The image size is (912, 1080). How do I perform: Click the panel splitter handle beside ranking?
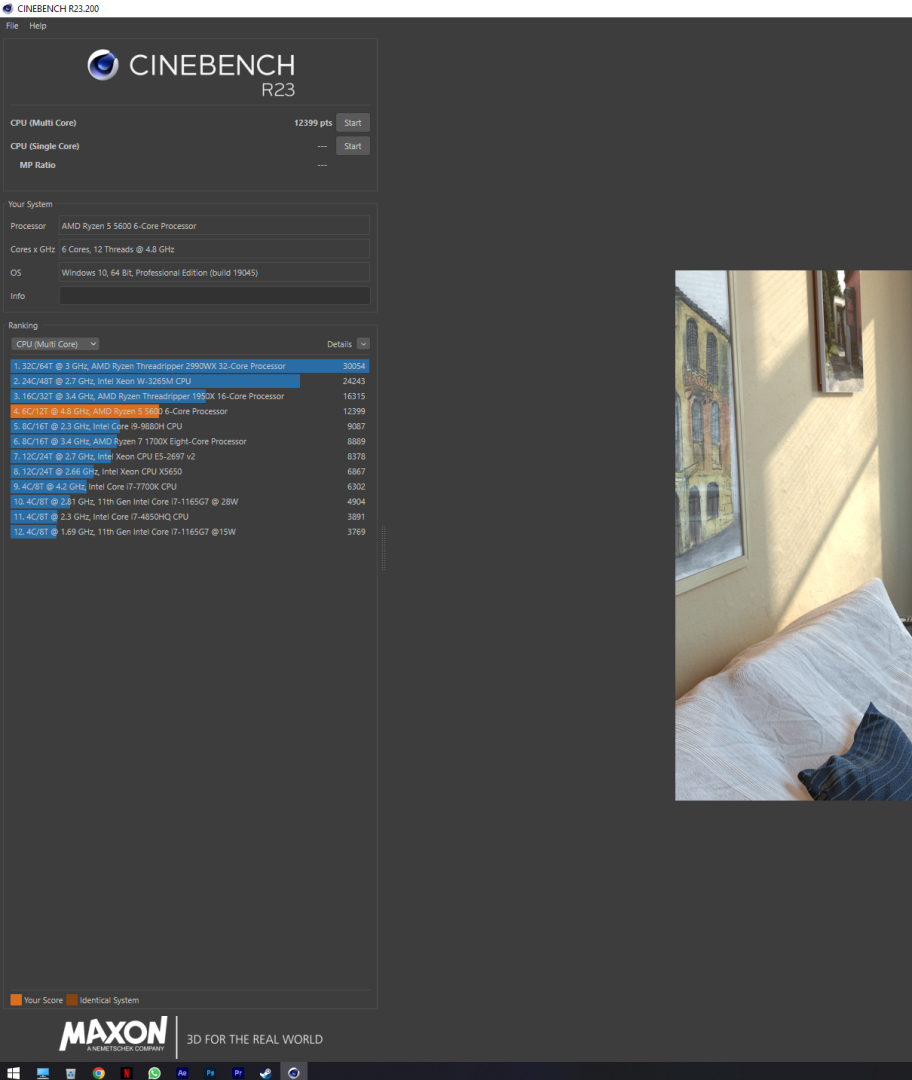tap(384, 548)
